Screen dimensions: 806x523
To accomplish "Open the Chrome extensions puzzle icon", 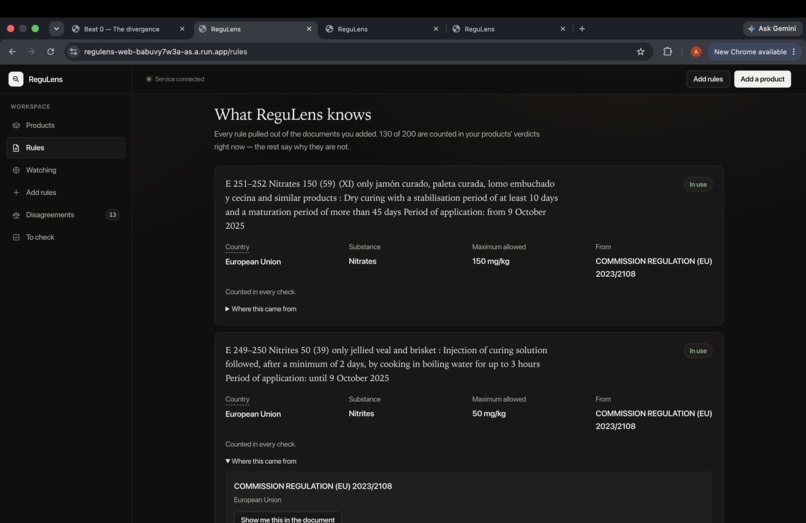I will pyautogui.click(x=667, y=51).
